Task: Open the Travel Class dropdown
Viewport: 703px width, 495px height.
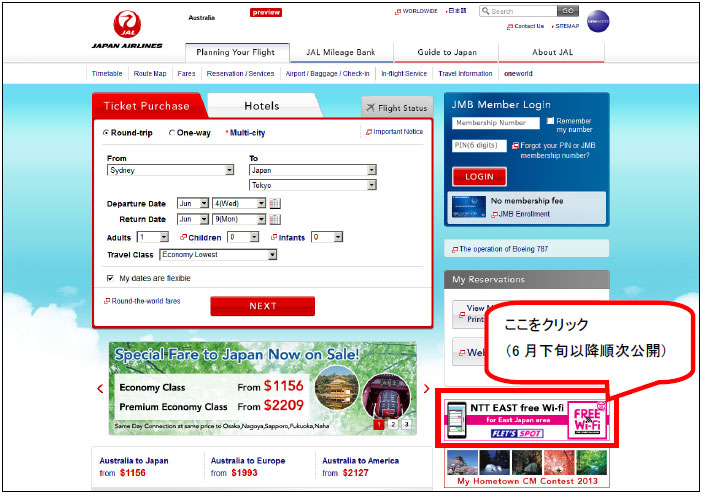Action: [218, 255]
